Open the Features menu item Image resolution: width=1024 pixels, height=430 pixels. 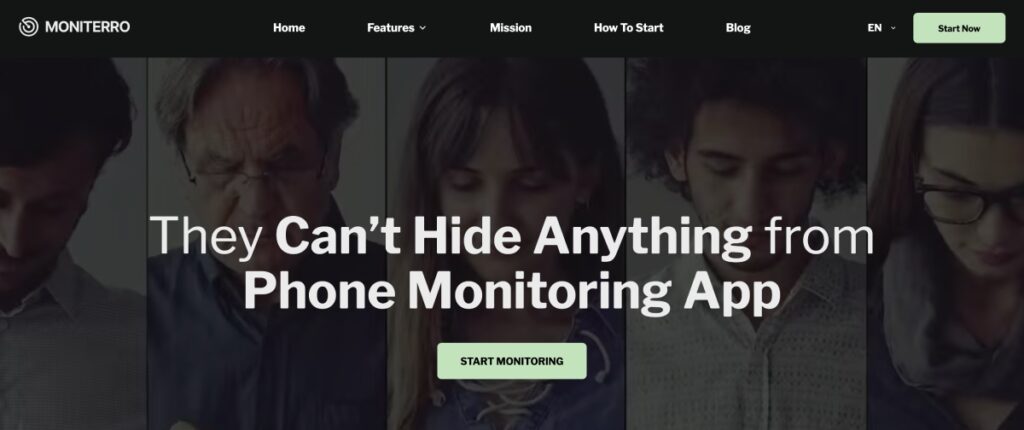point(391,27)
